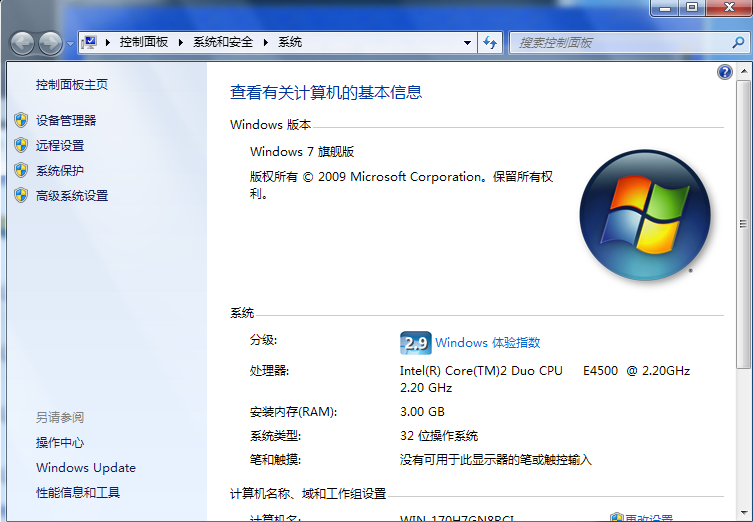This screenshot has height=522, width=753.
Task: Click the 32 位操作系统 value
Action: tap(439, 436)
